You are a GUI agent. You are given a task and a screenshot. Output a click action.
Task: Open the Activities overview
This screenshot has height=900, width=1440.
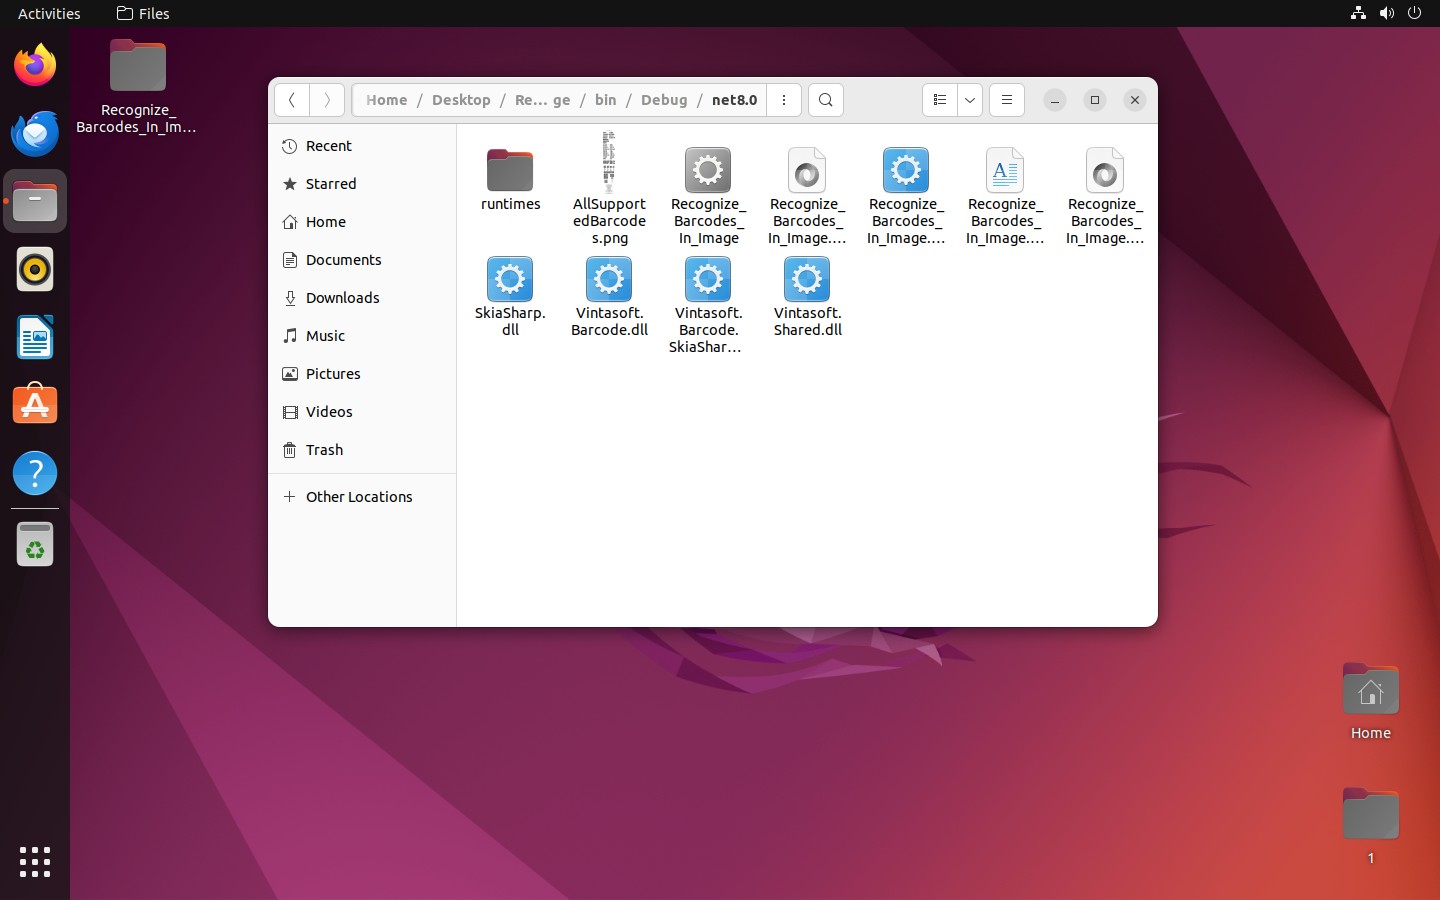tap(49, 14)
